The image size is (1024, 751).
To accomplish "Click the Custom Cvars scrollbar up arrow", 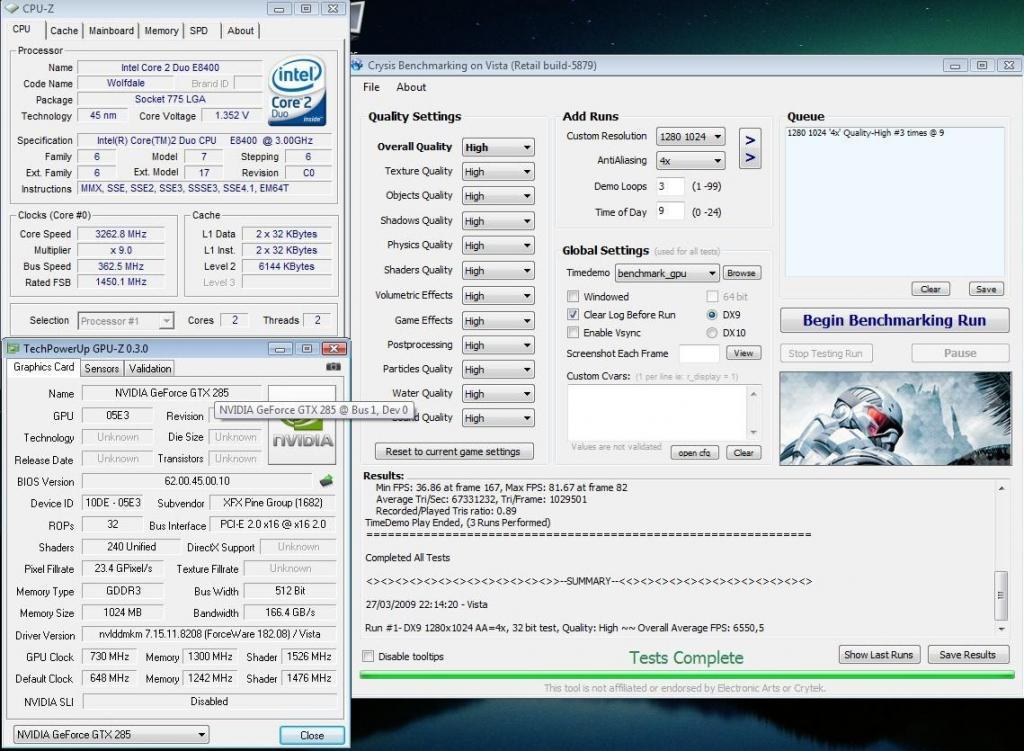I will (x=753, y=394).
